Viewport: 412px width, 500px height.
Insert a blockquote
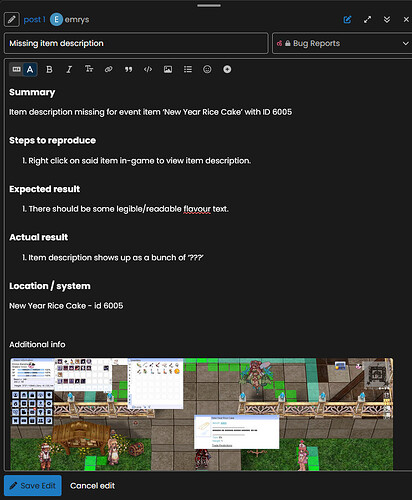click(x=128, y=69)
